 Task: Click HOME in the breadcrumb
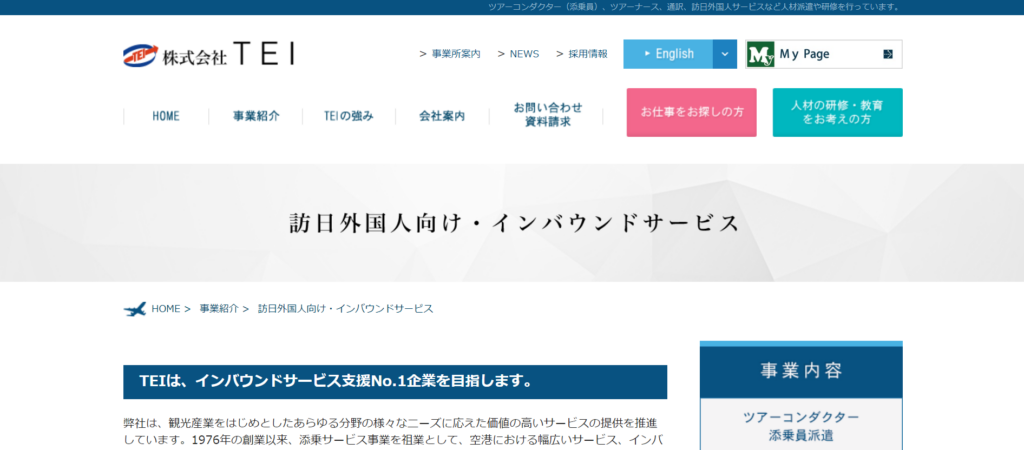pyautogui.click(x=165, y=309)
